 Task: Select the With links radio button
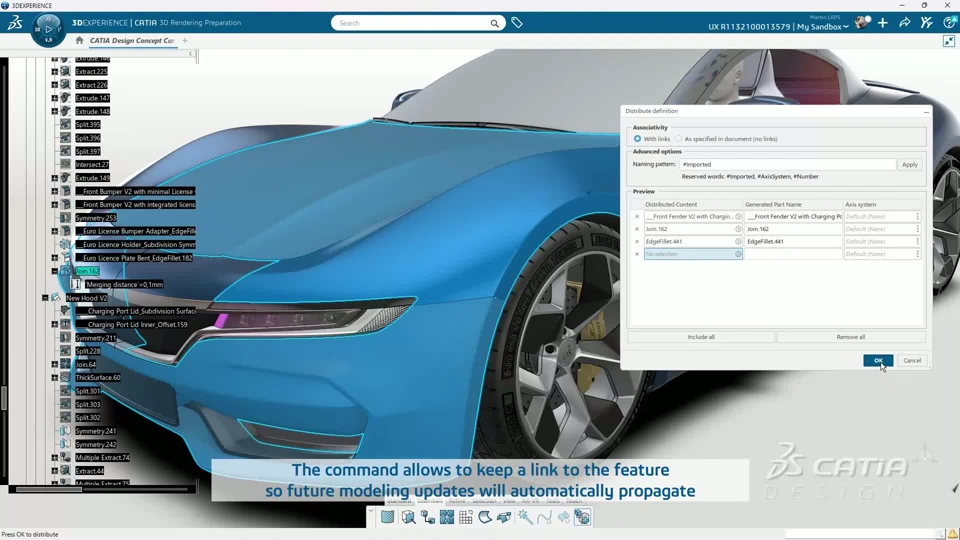(637, 139)
